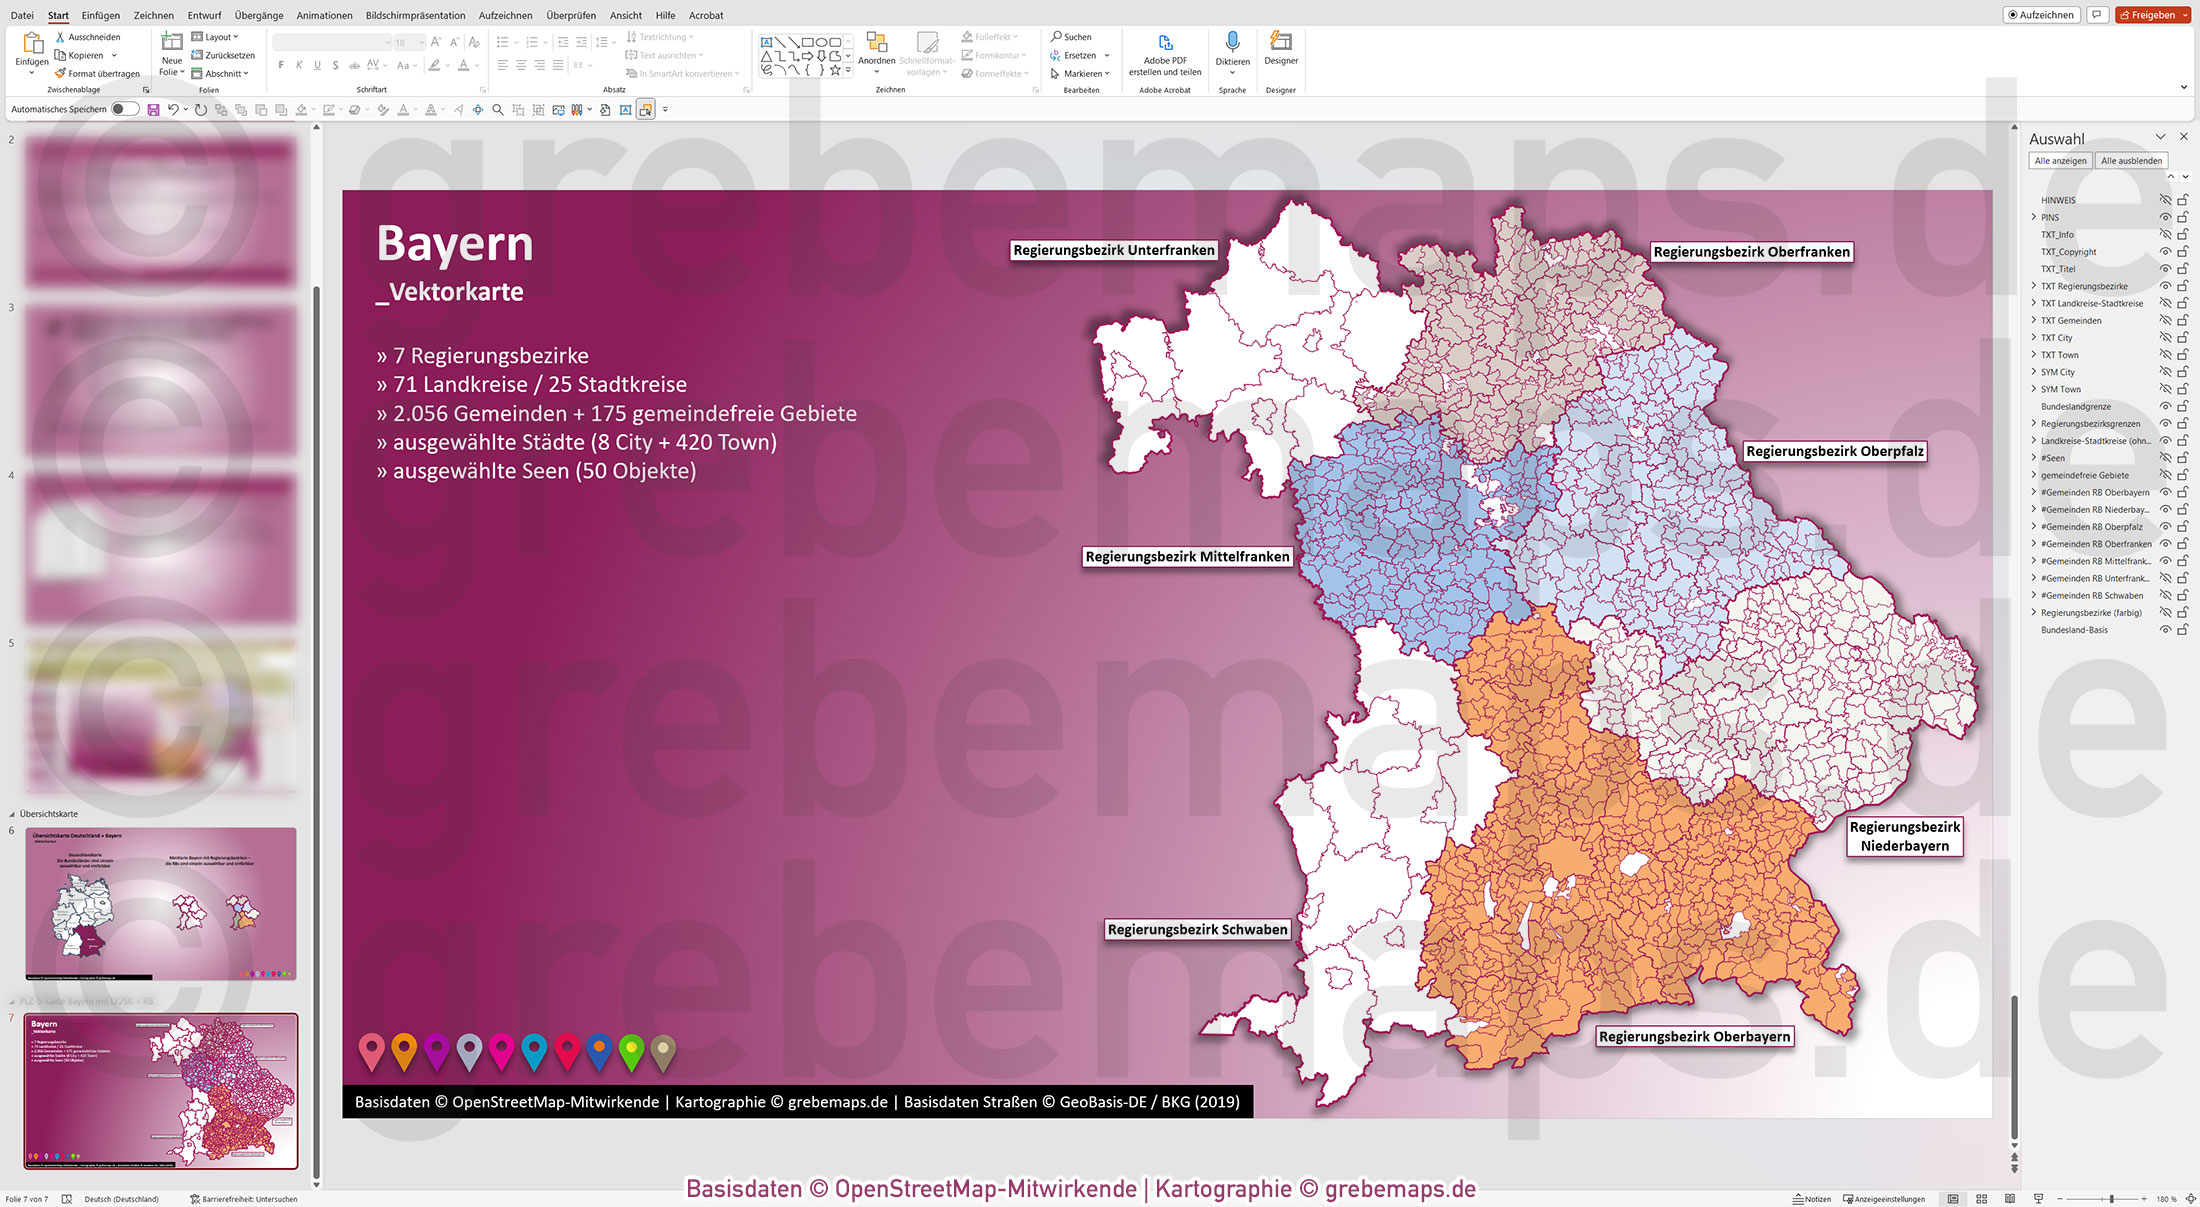Toggle visibility of PINS layer
Image resolution: width=2200 pixels, height=1207 pixels.
[2166, 217]
